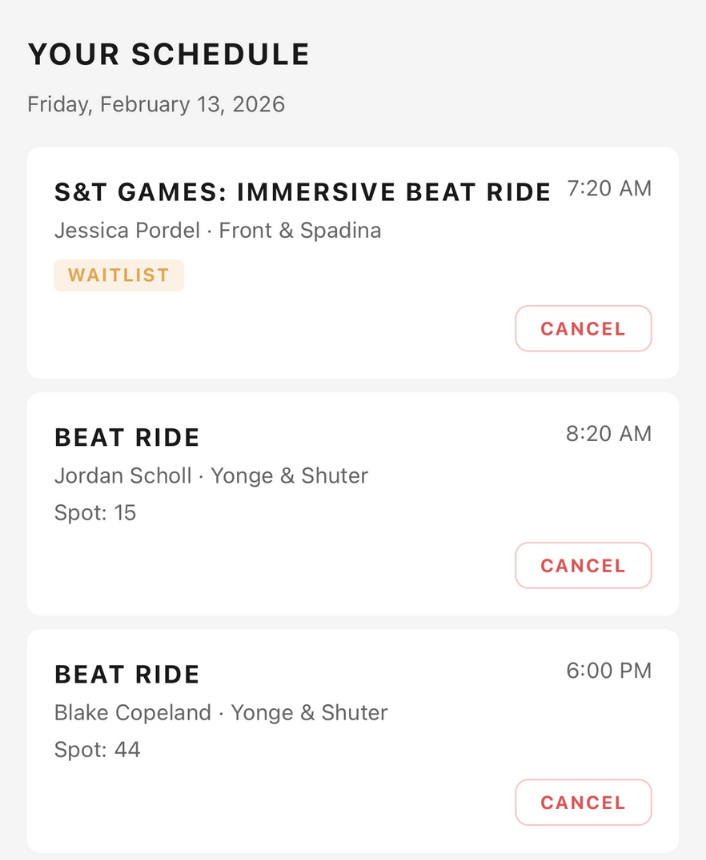Click the Friday, February 13, 2026 date
The height and width of the screenshot is (860, 706).
tap(156, 105)
